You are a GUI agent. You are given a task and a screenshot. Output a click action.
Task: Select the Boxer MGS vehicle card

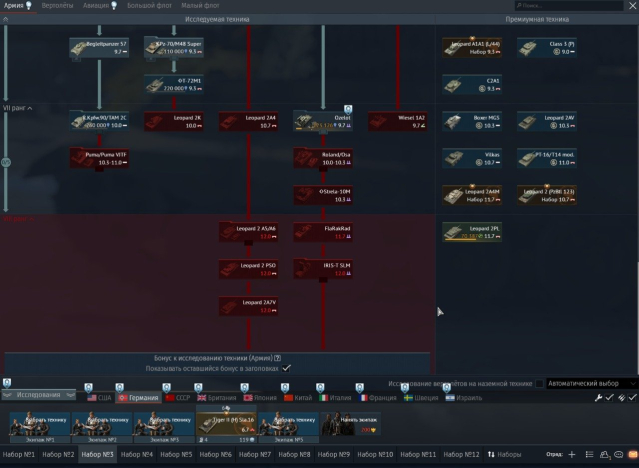[x=472, y=121]
